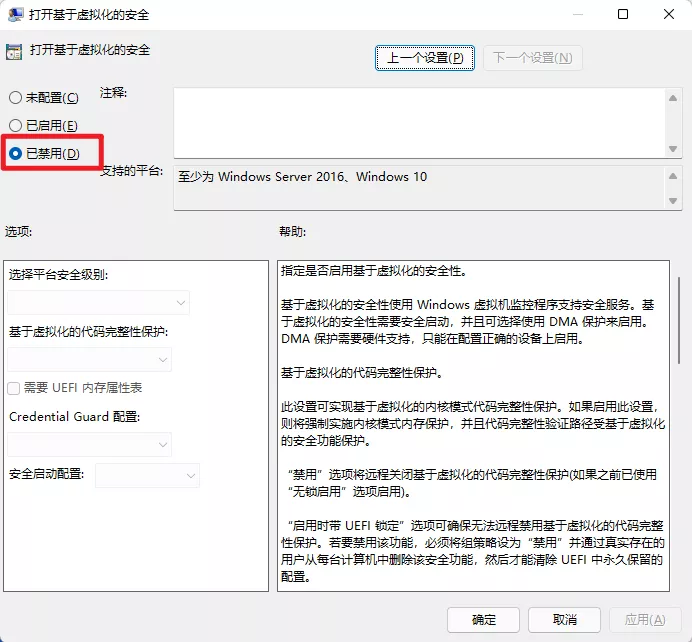This screenshot has height=642, width=692.
Task: Click the 取消 button
Action: (x=564, y=620)
